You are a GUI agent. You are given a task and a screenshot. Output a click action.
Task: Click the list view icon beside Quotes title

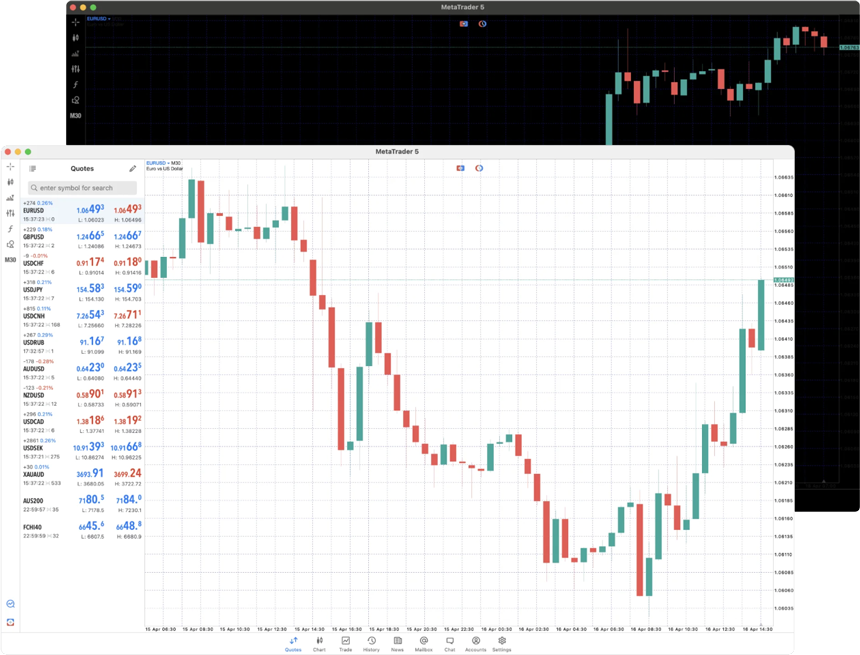[33, 168]
